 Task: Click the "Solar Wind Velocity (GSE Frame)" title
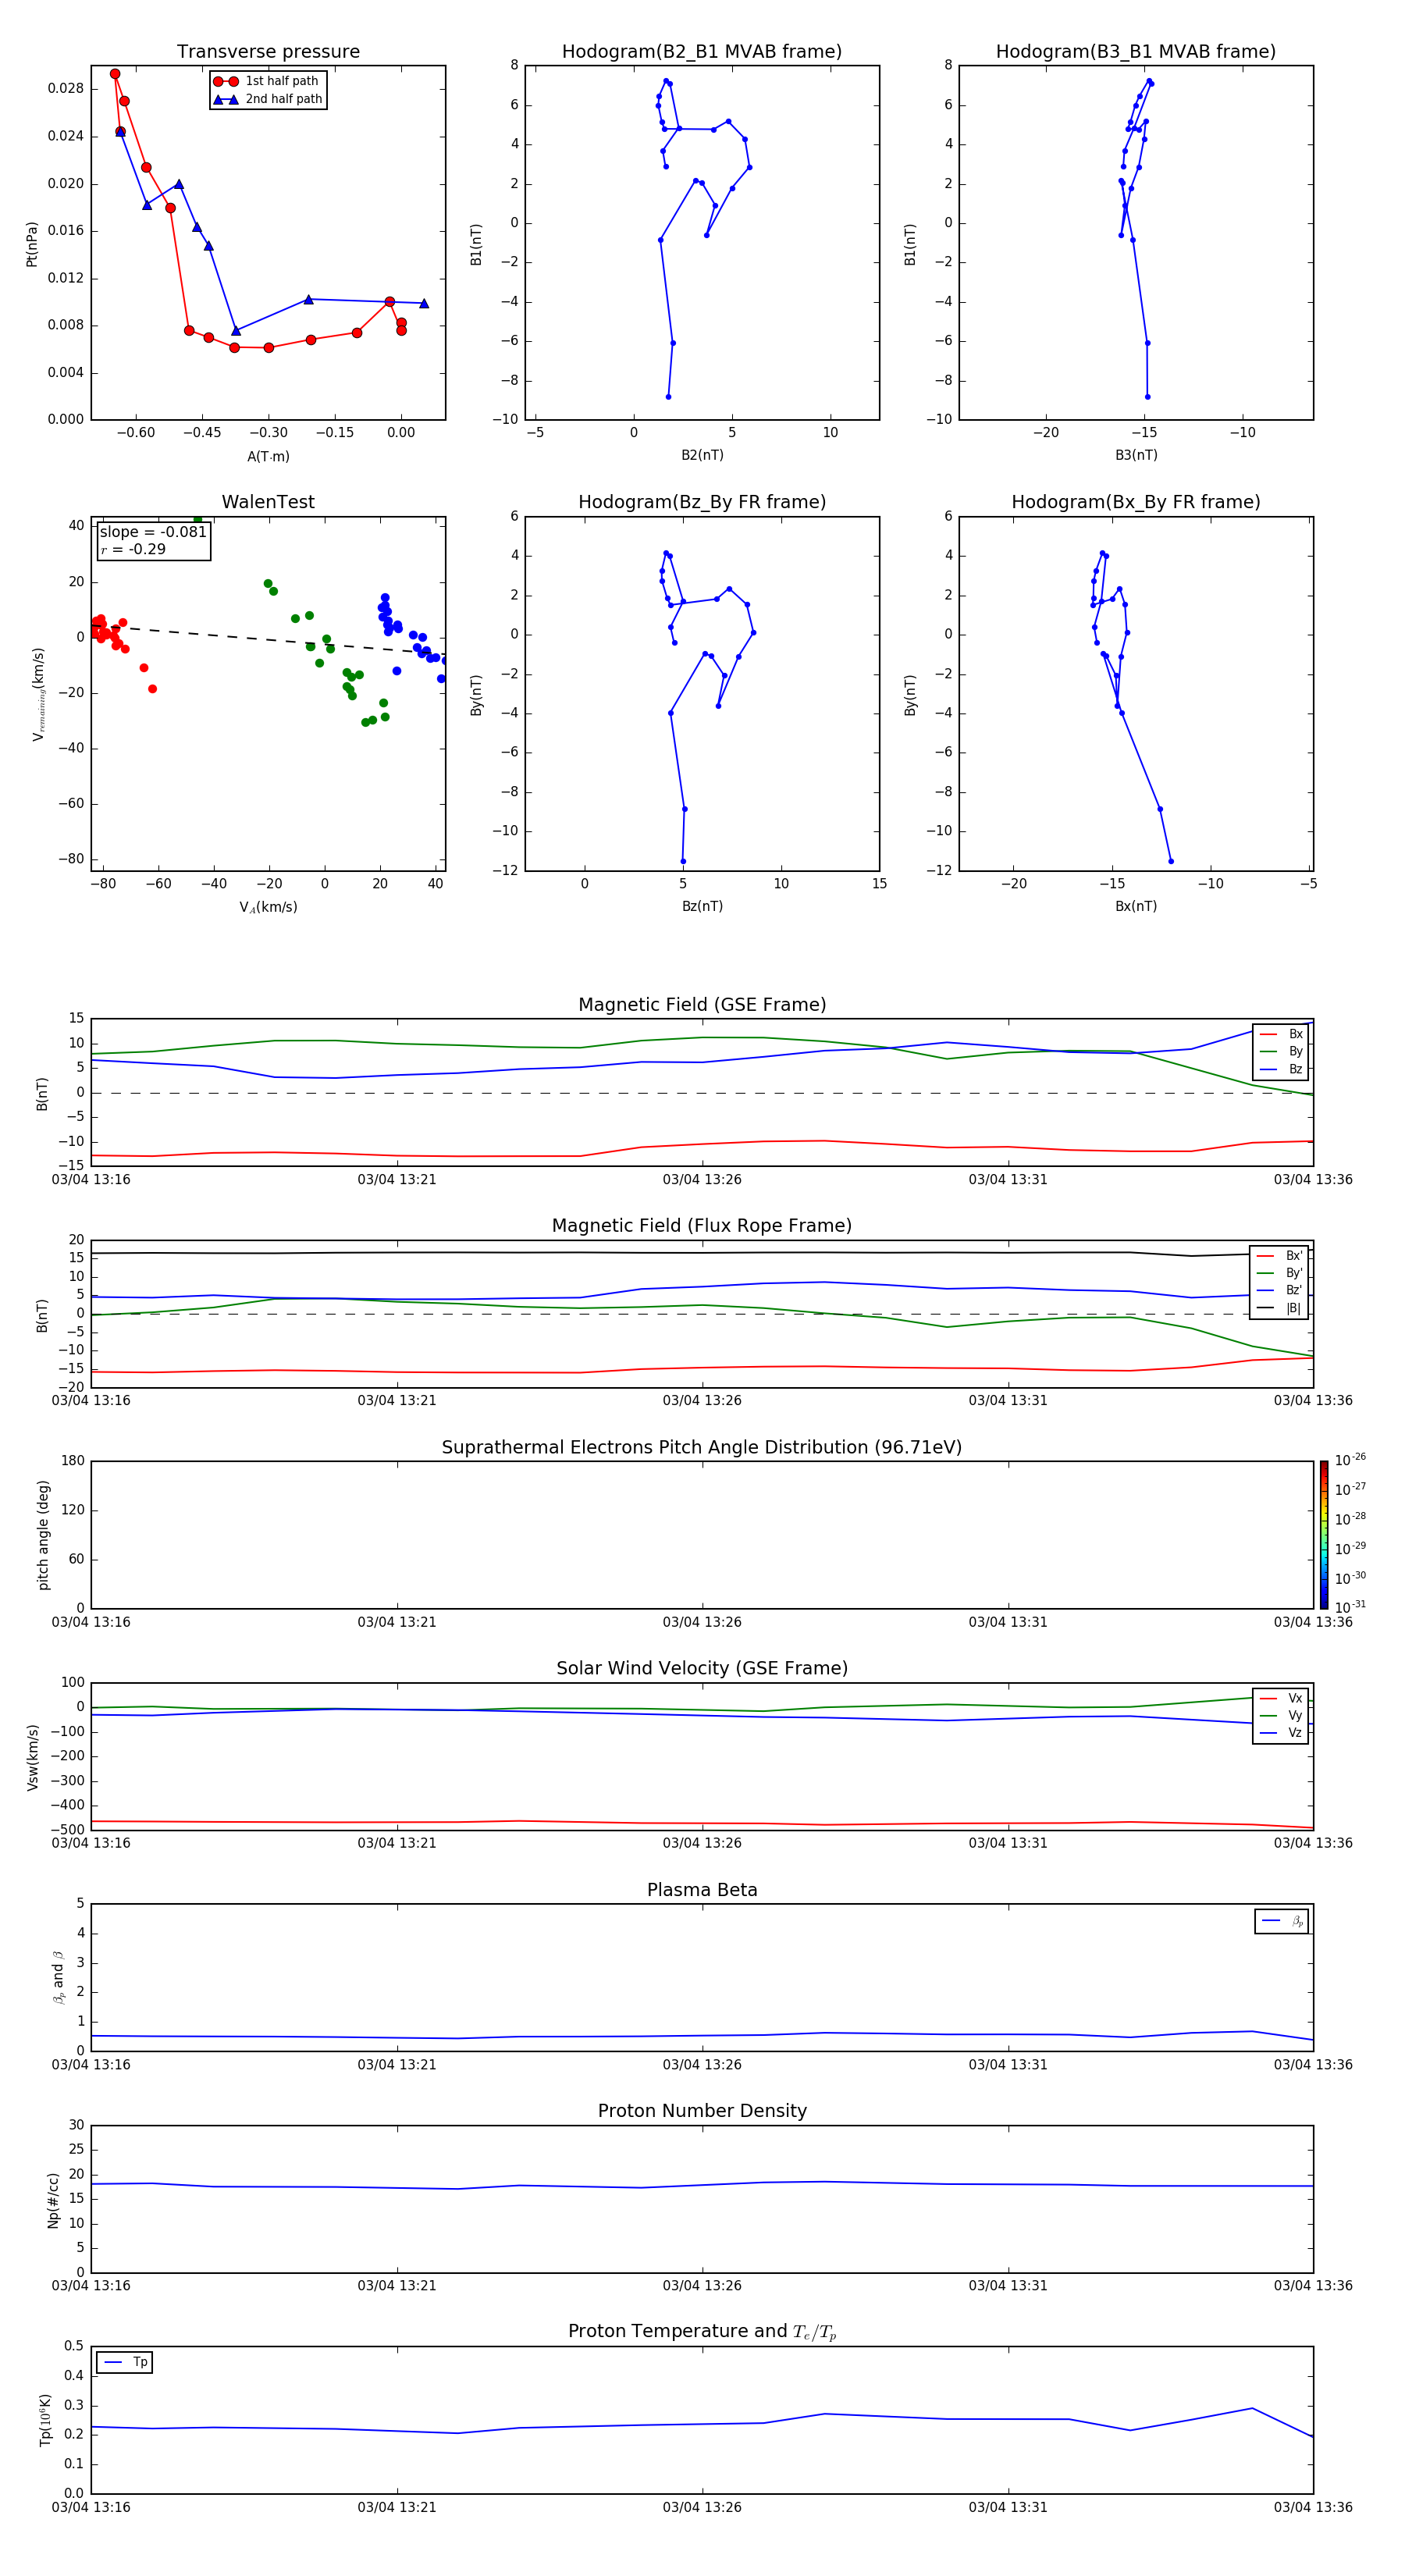pyautogui.click(x=702, y=1668)
